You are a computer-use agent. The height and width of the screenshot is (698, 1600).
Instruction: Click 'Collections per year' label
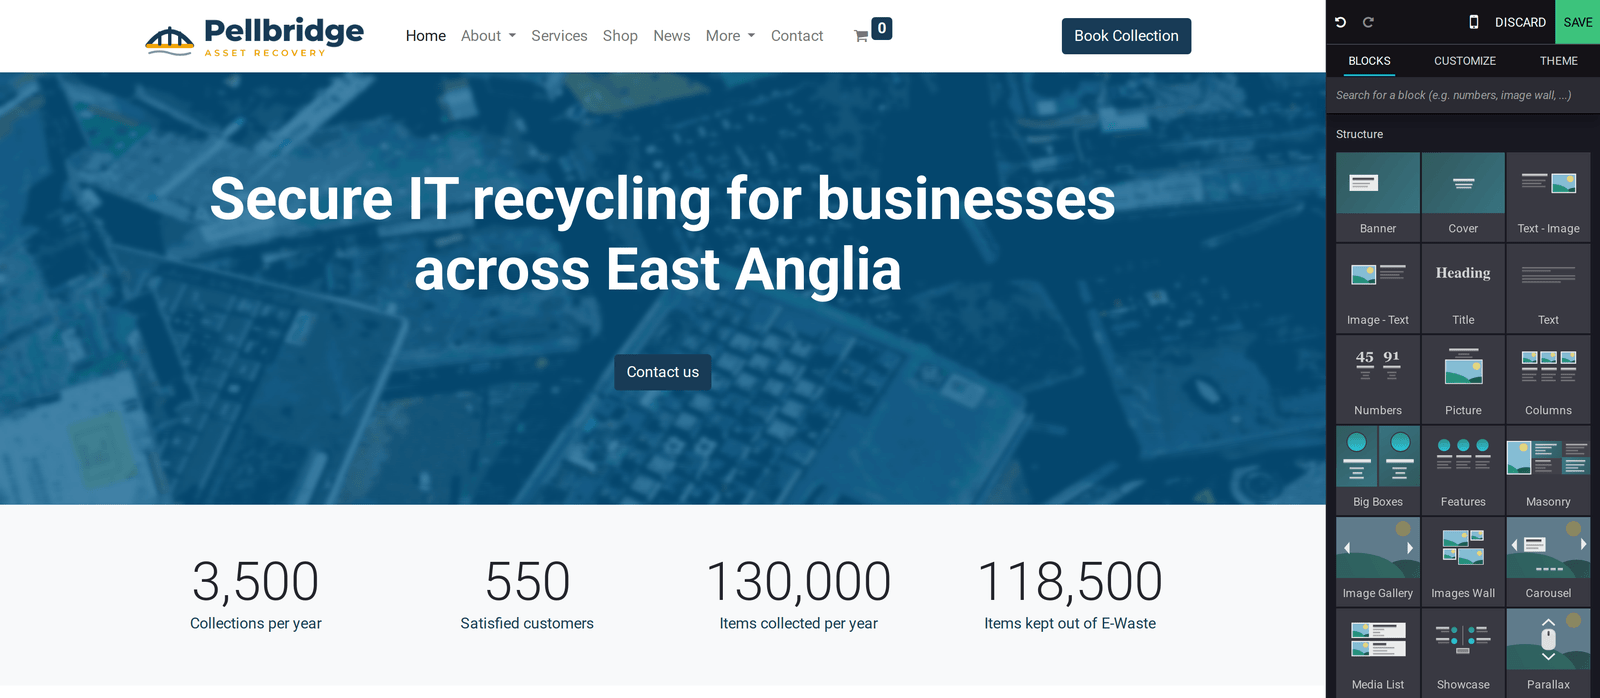(x=256, y=623)
